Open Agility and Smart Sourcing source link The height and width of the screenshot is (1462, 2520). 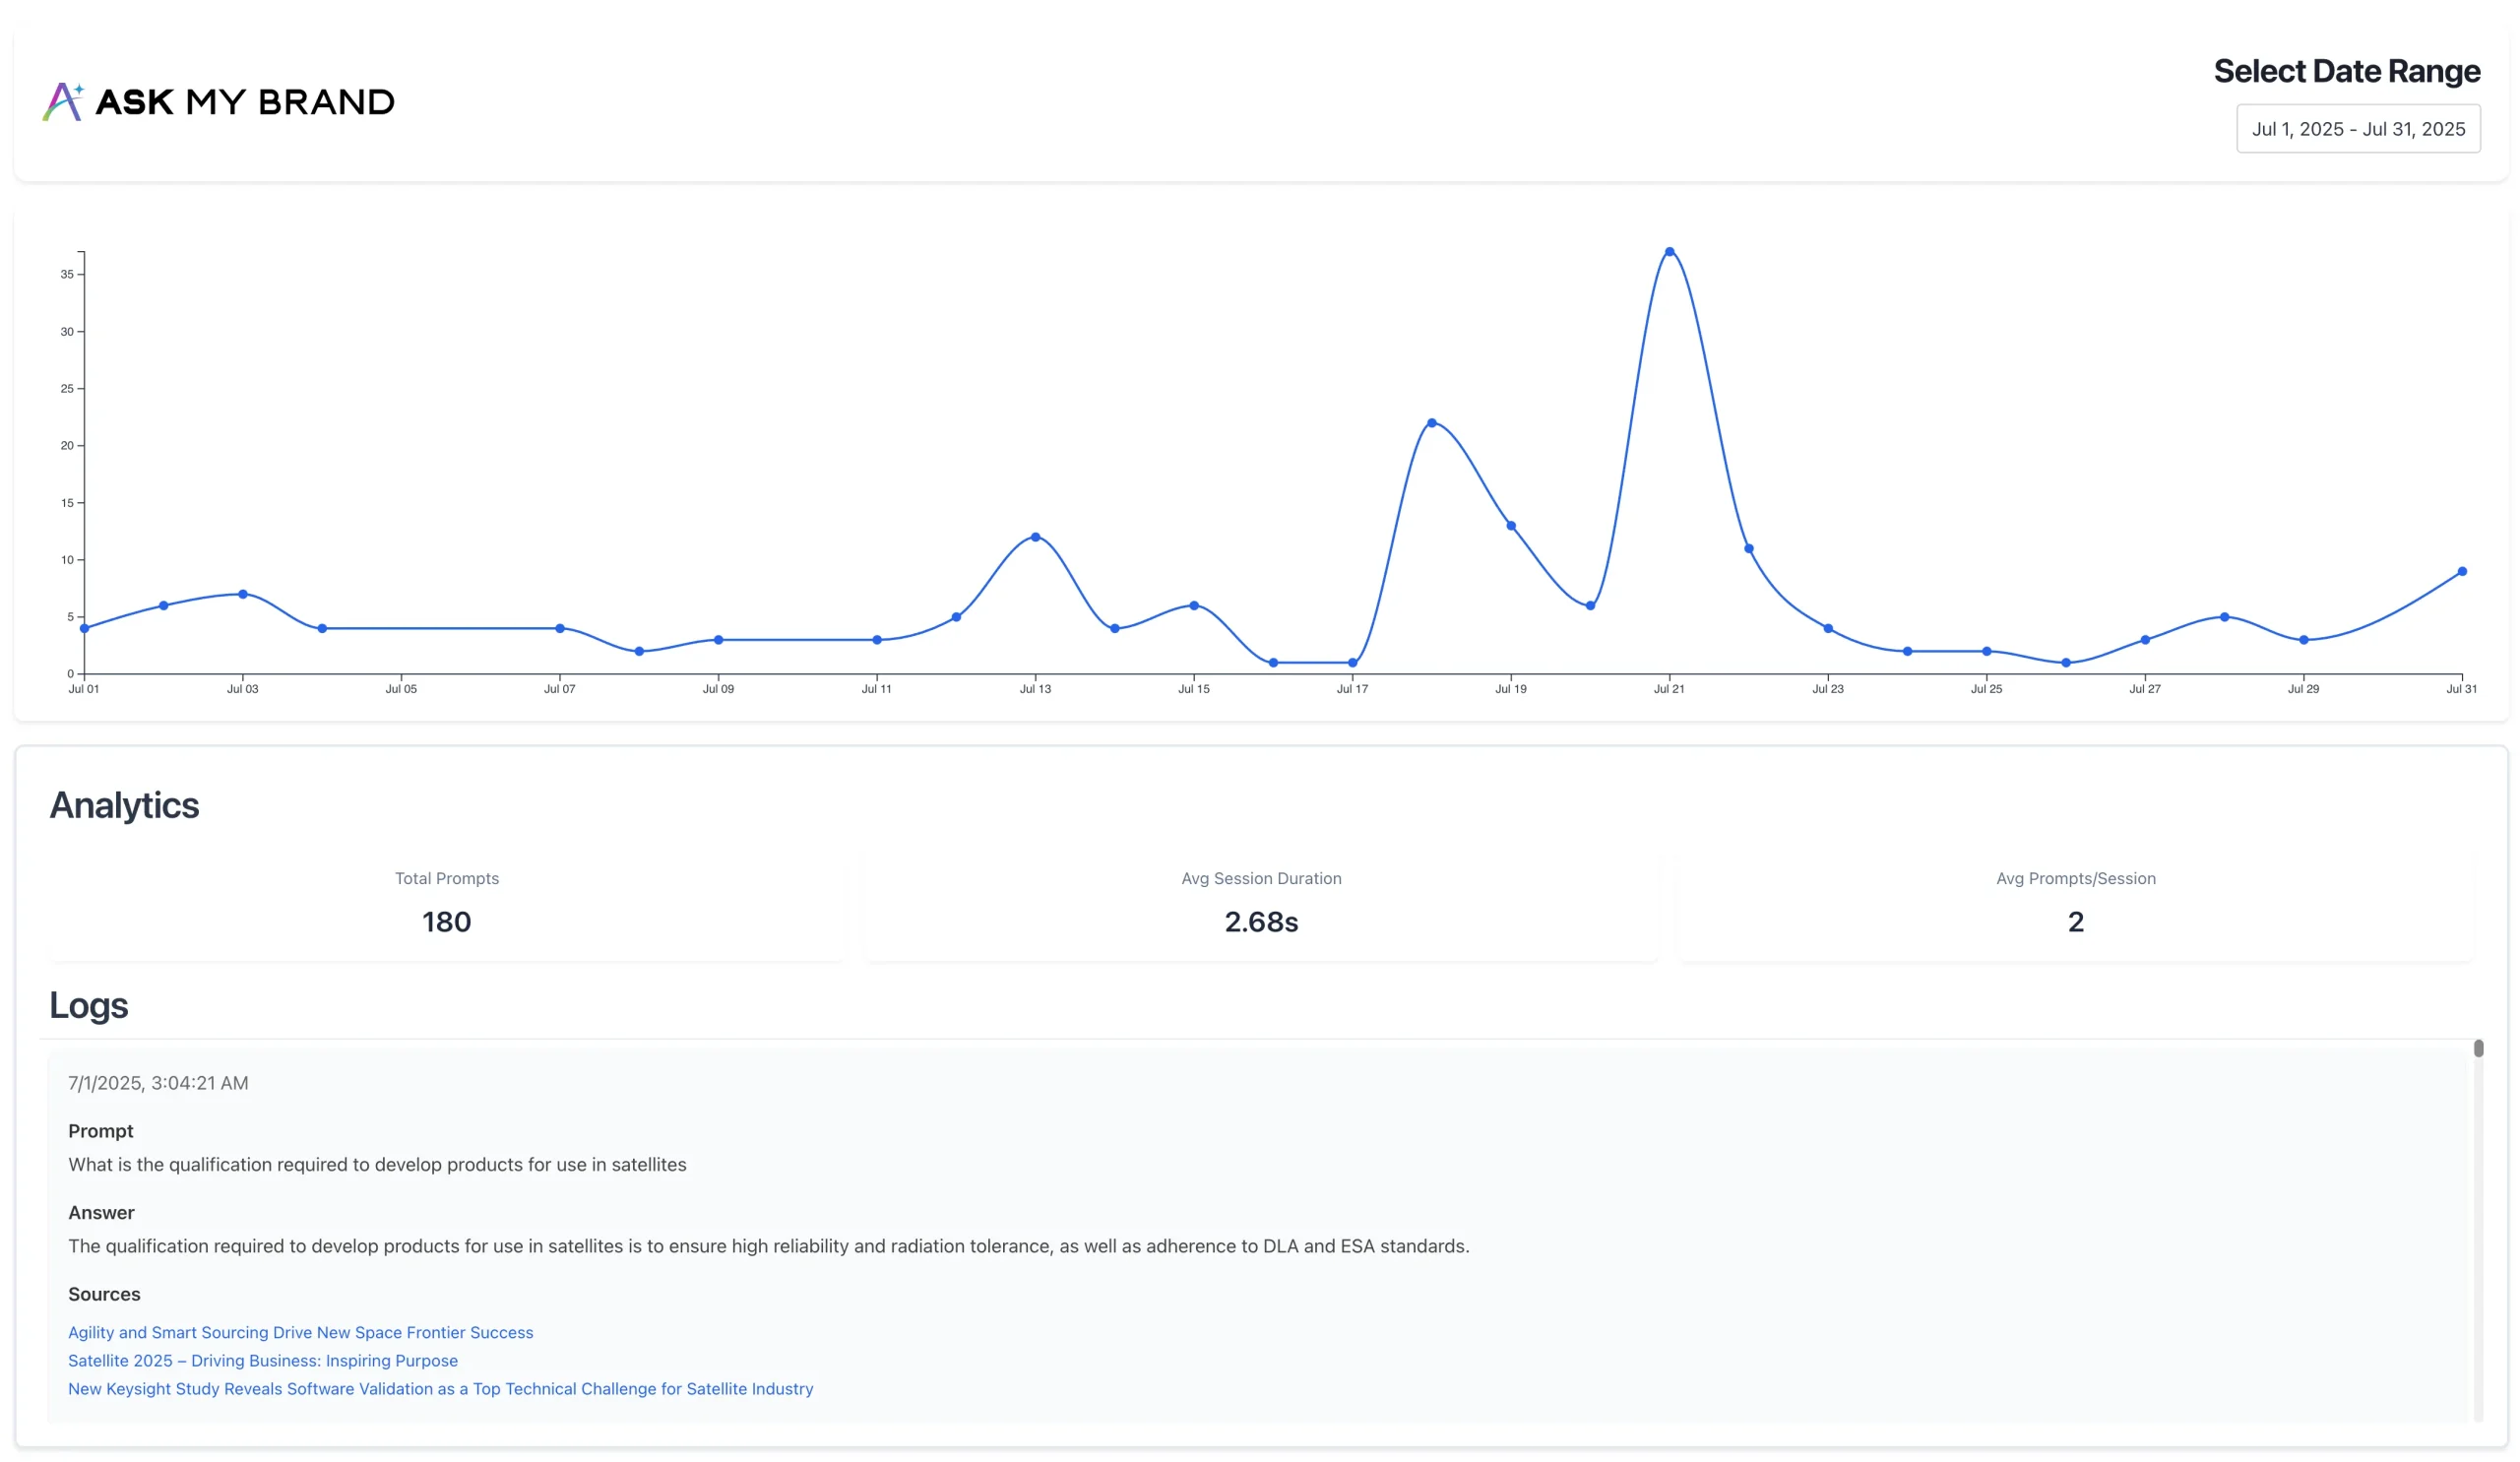[x=300, y=1332]
